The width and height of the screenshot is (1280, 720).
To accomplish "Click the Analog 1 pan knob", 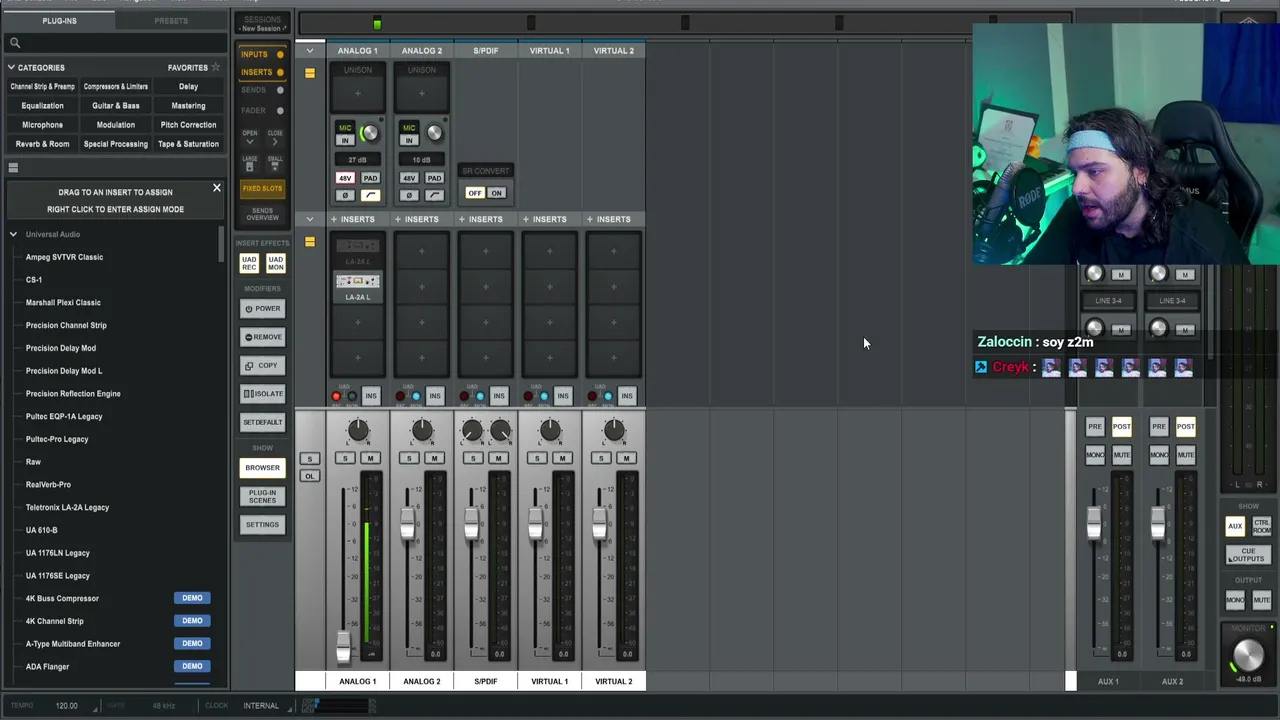I will tap(357, 431).
